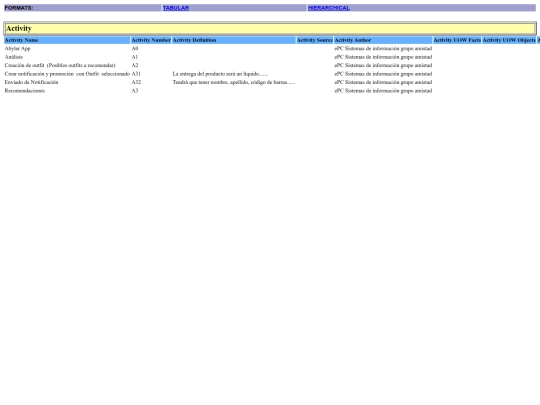
Task: Click the yellow 'Activity' section heading
Action: point(270,29)
